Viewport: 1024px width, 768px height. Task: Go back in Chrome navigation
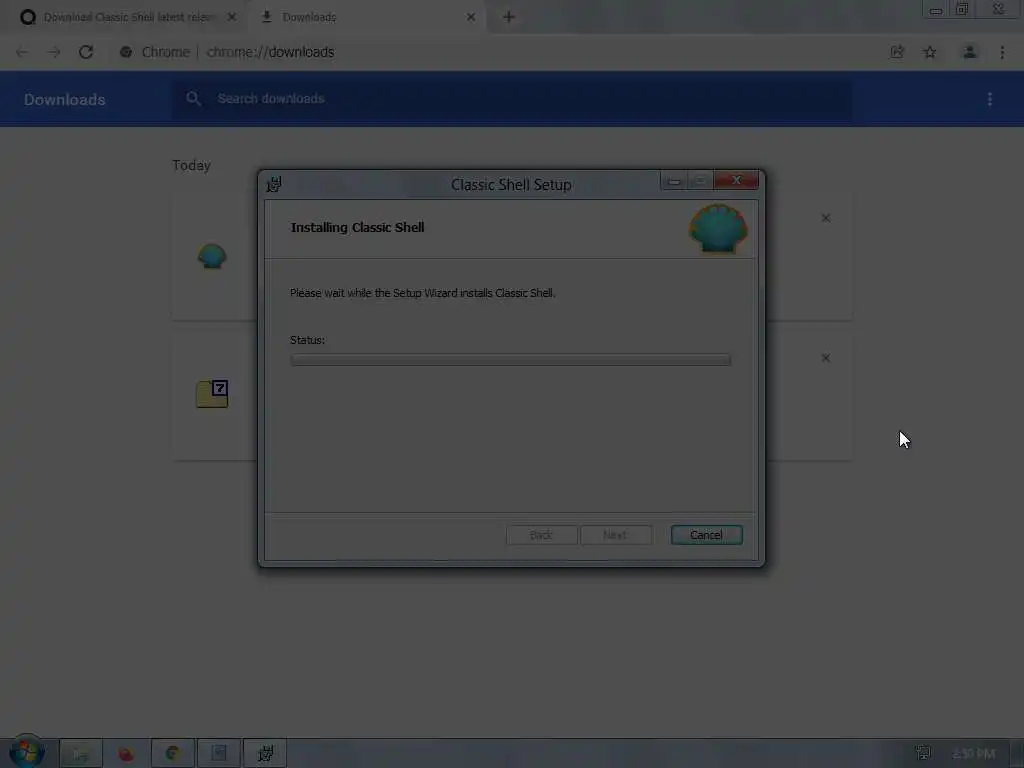pyautogui.click(x=22, y=52)
